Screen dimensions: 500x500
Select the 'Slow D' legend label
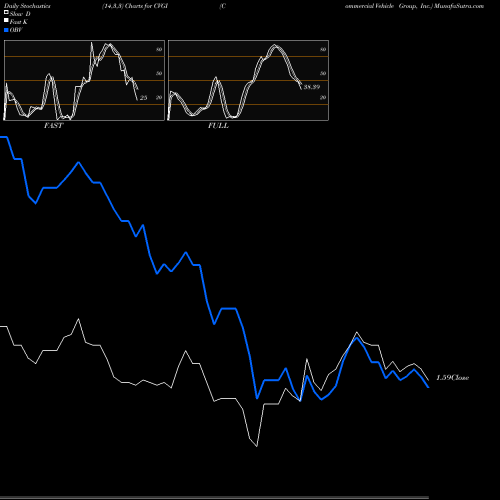tap(20, 14)
